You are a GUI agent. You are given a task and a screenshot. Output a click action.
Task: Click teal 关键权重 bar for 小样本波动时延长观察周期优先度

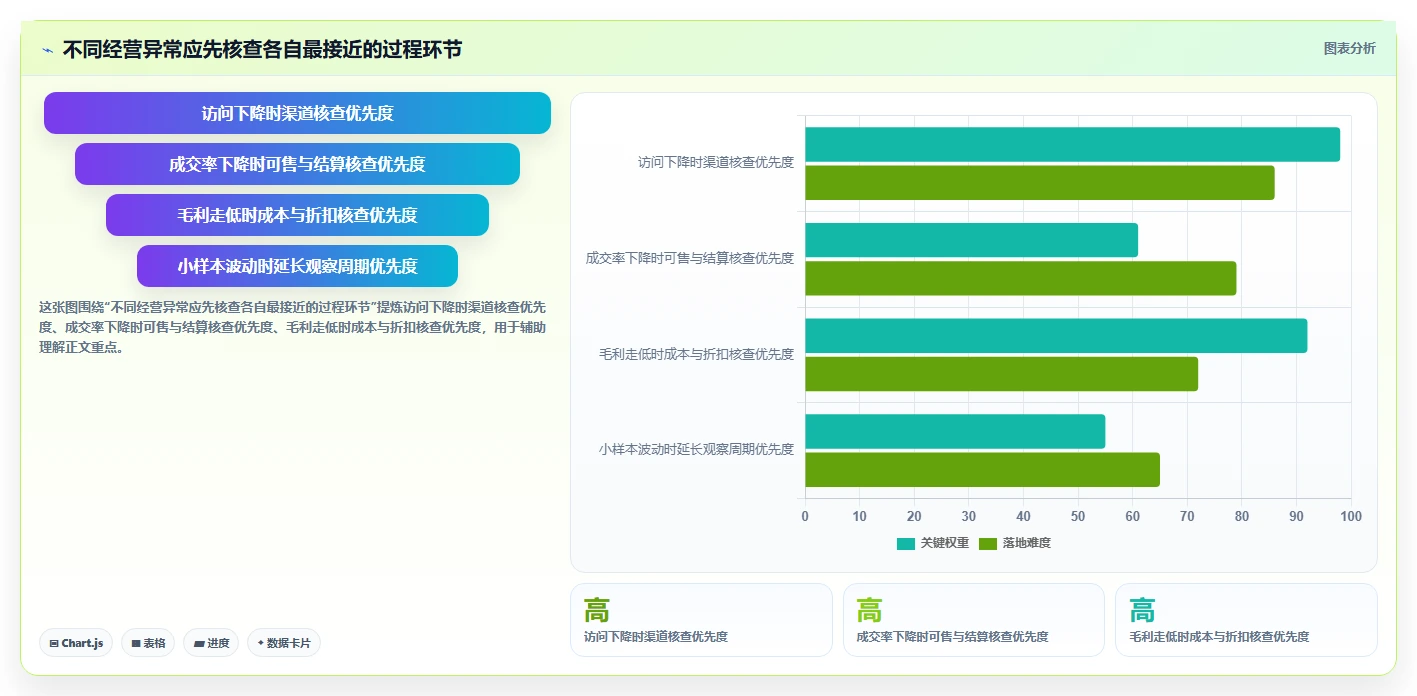[955, 431]
